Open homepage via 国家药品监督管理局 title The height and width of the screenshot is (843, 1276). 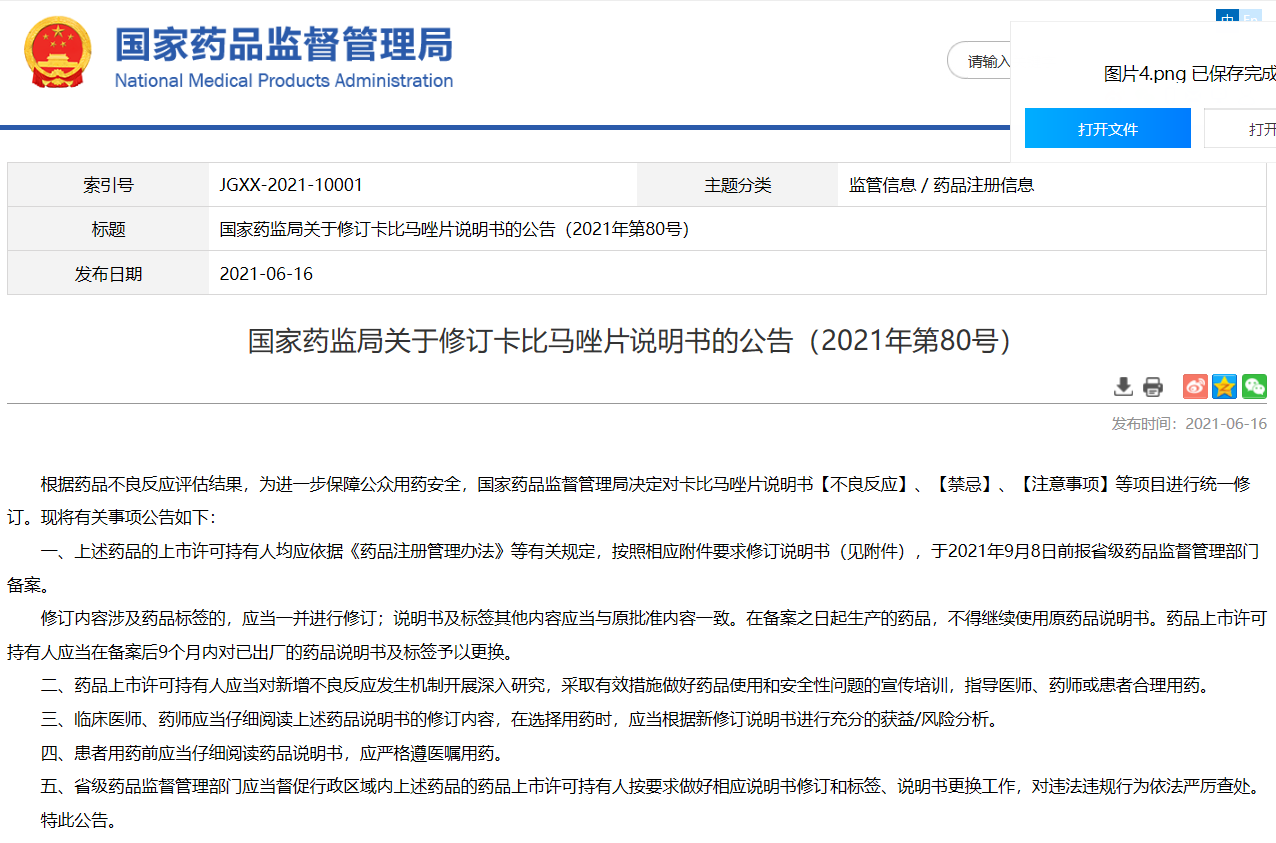coord(284,45)
